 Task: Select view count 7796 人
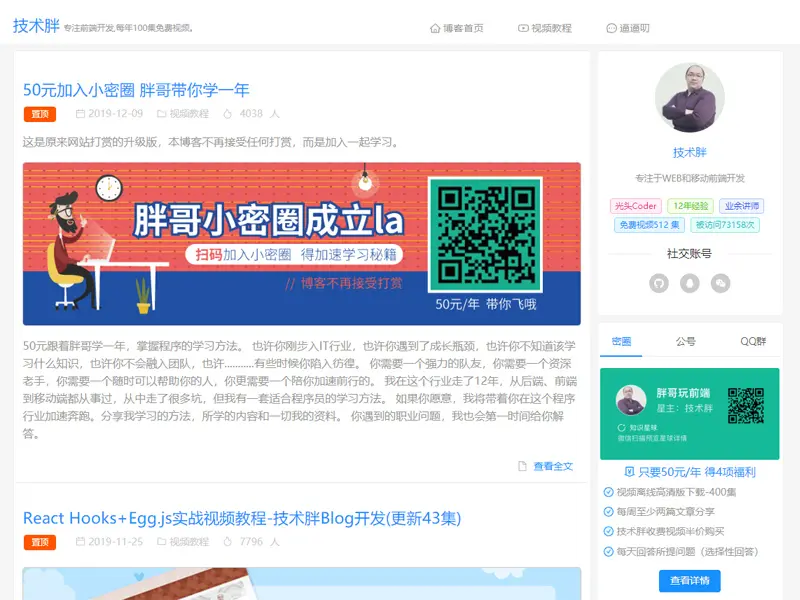tap(260, 542)
